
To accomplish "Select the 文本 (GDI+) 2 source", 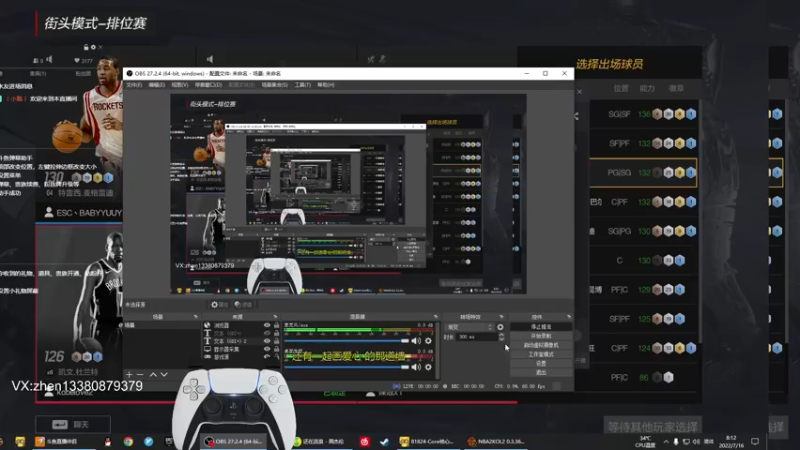I will pos(241,341).
